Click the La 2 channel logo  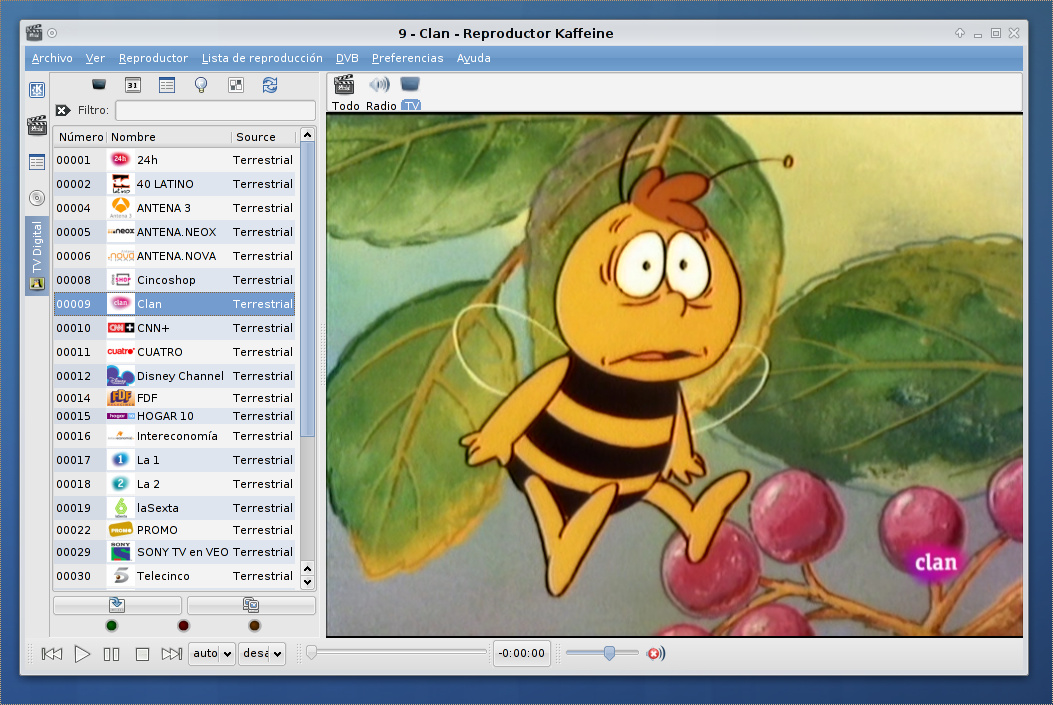click(x=121, y=483)
